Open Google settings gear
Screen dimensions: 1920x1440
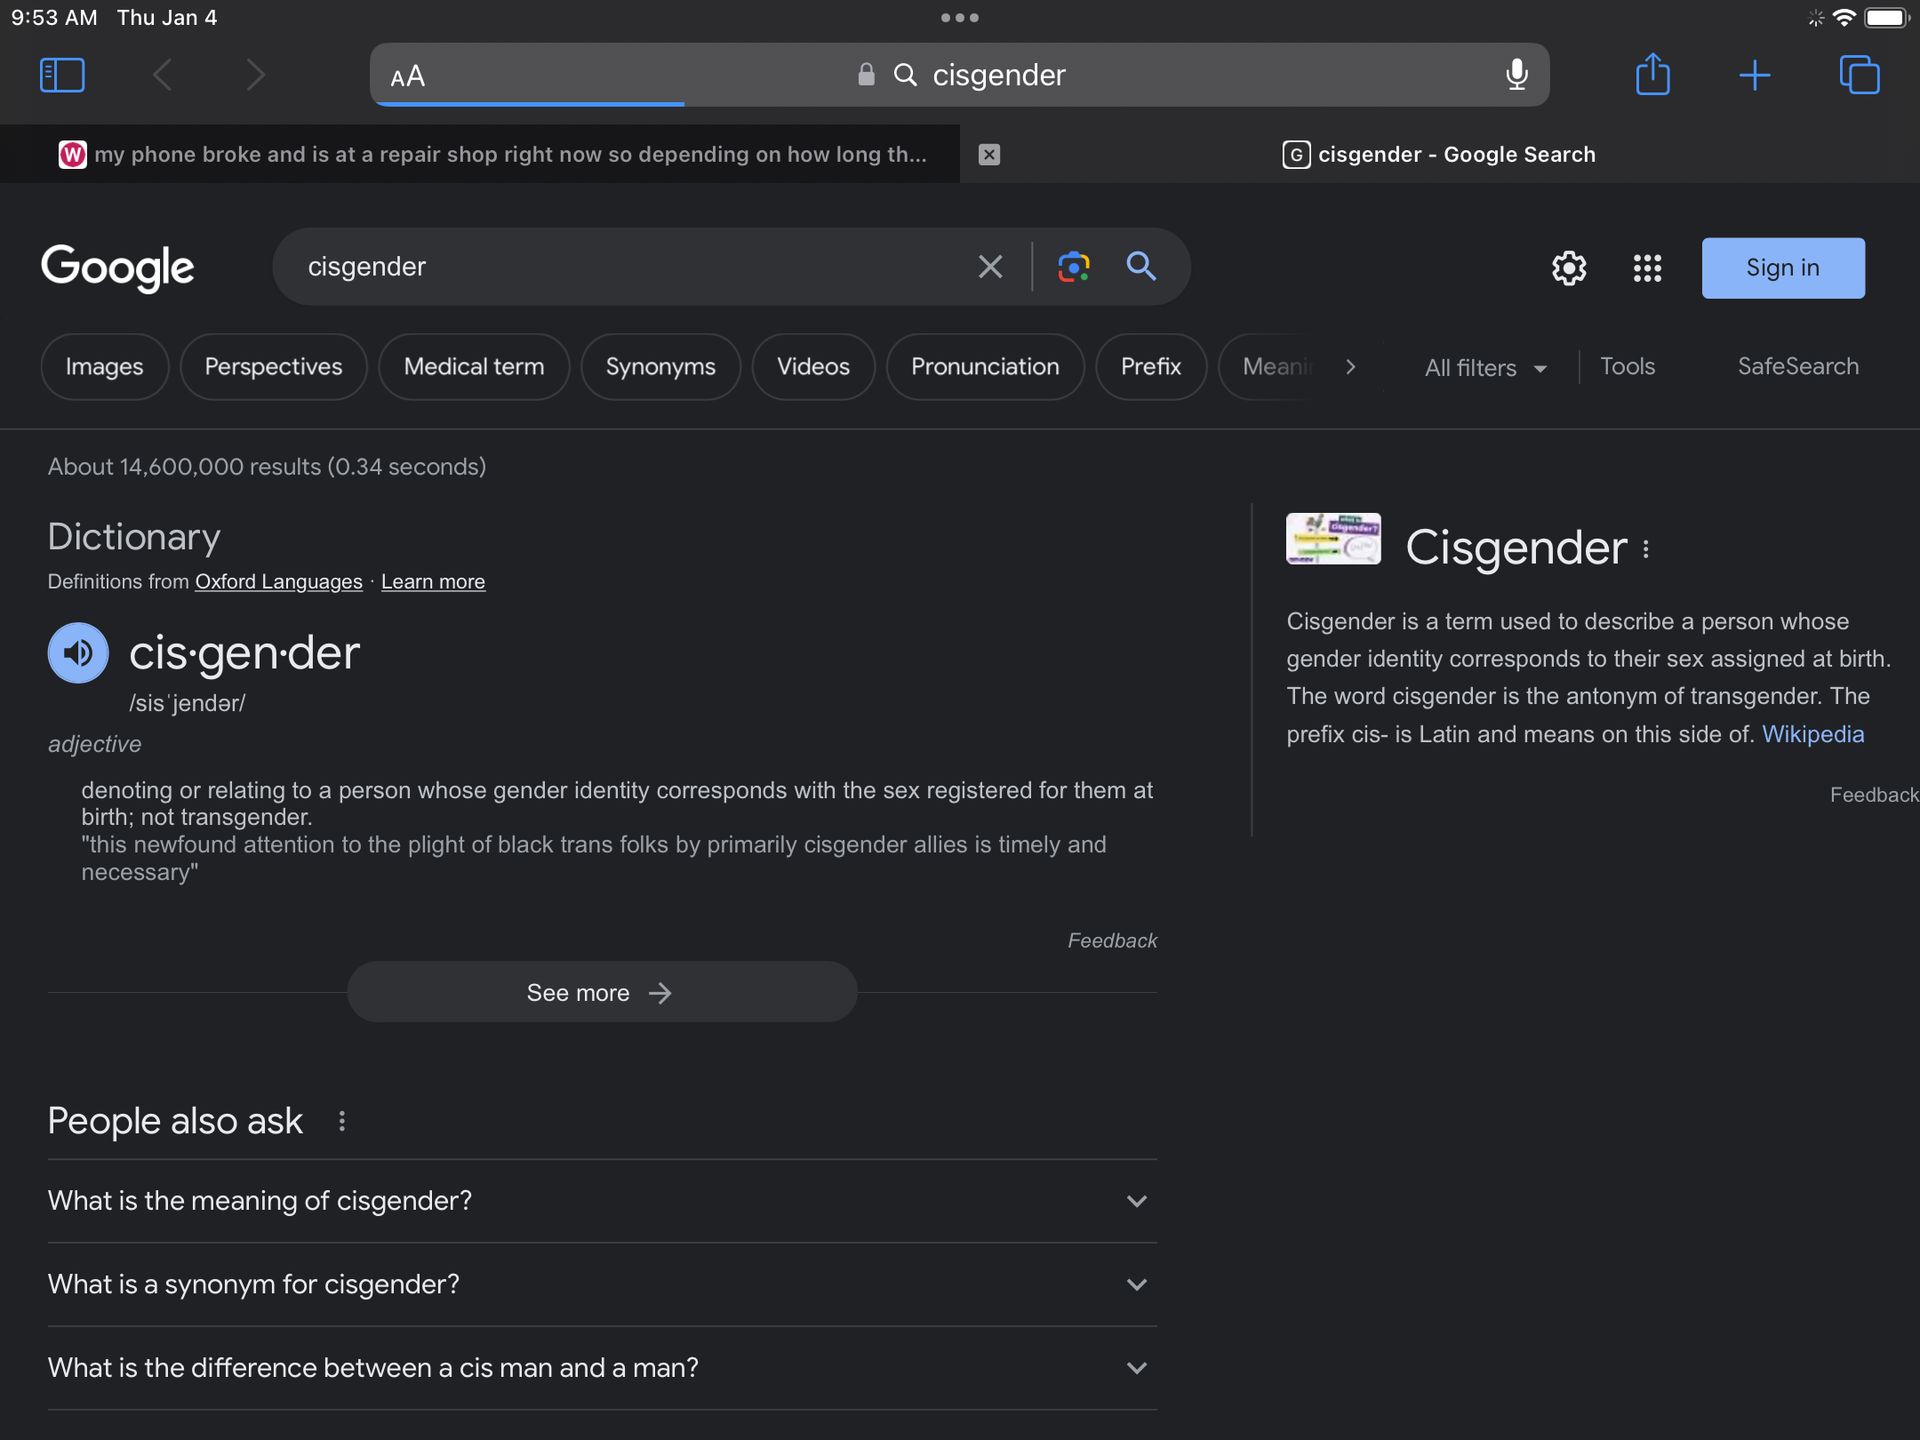point(1568,268)
